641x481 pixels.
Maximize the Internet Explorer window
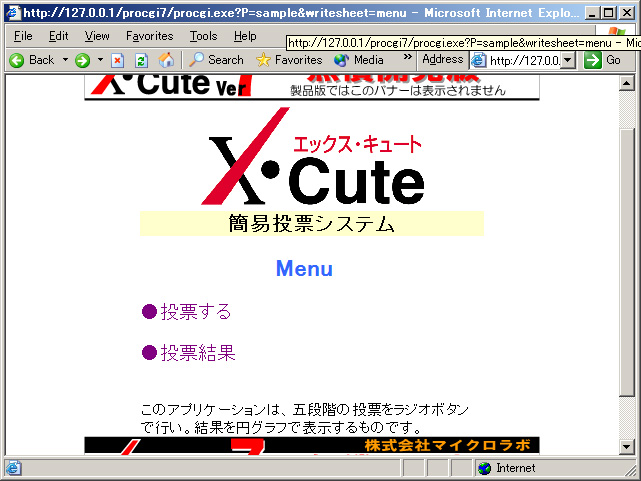point(608,13)
